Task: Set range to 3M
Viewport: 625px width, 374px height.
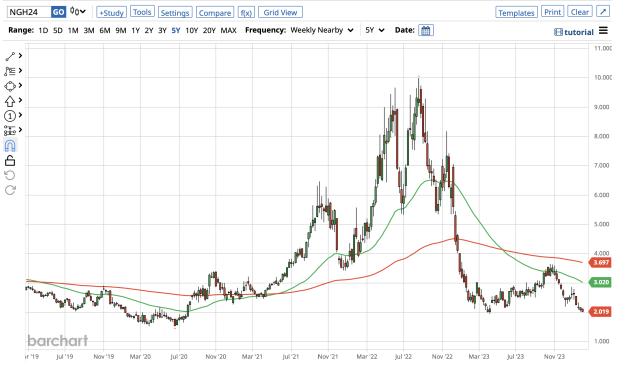Action: point(89,30)
